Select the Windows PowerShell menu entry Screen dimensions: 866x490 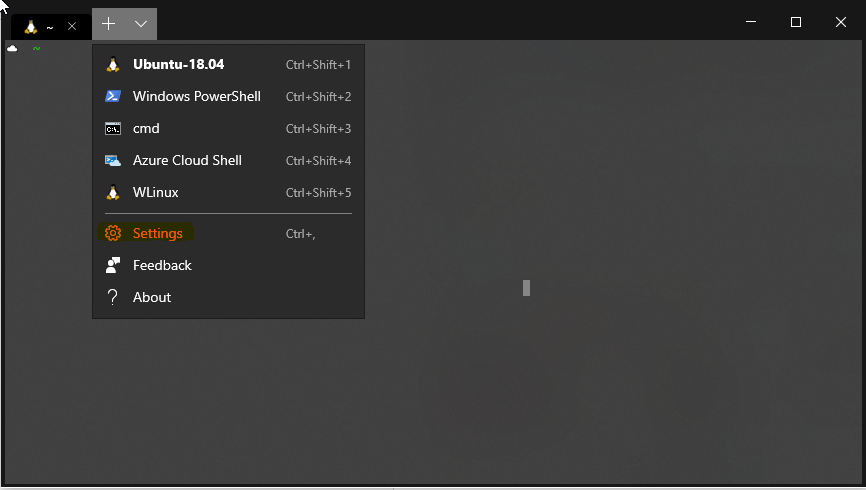[x=228, y=96]
